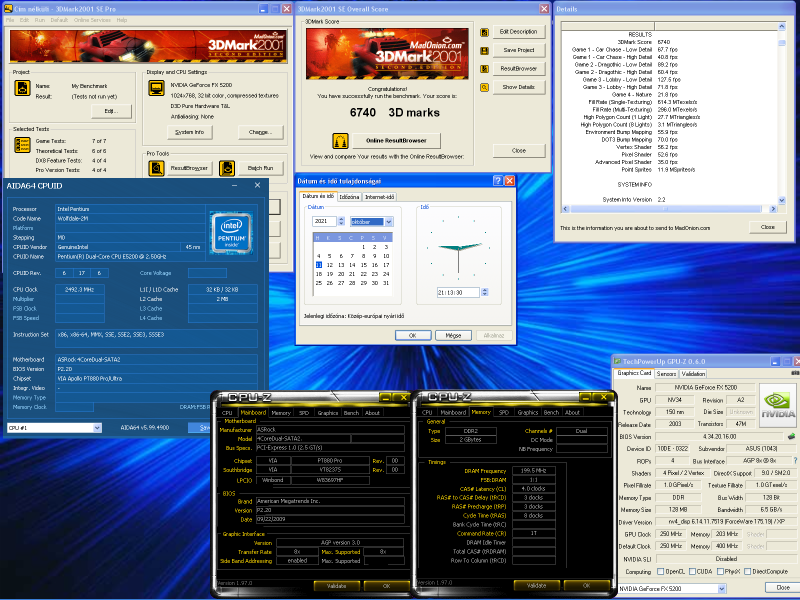Open the CPU #1 dropdown in AIDA64

pyautogui.click(x=97, y=428)
